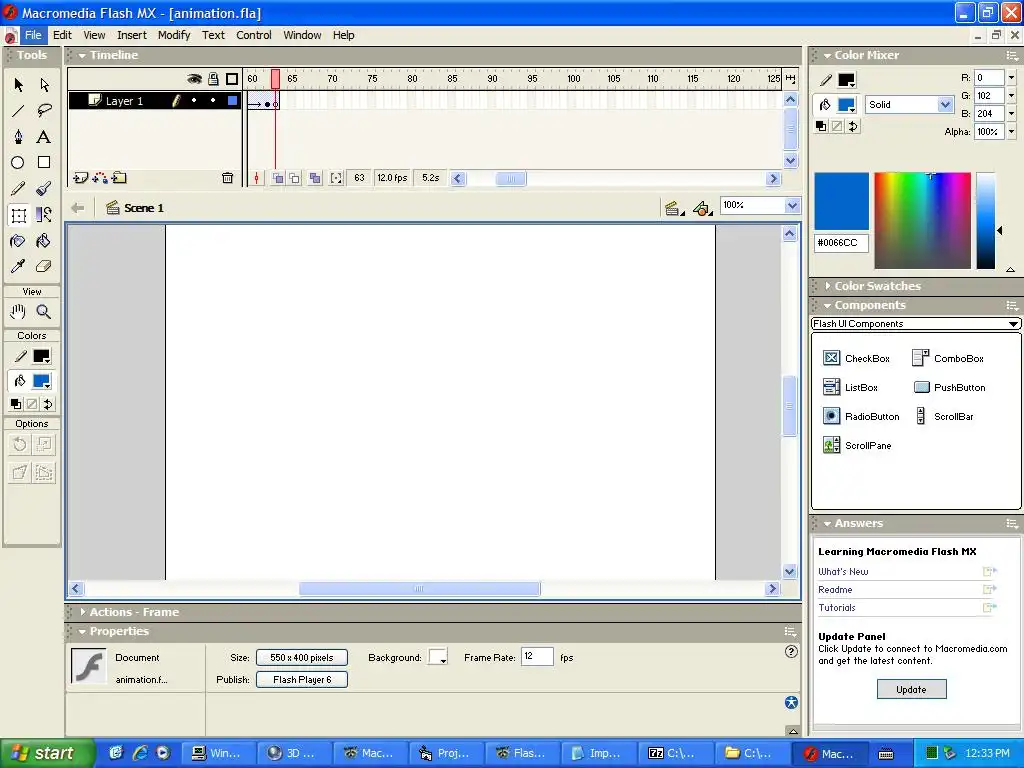Toggle Onion Skin Outlines
Image resolution: width=1024 pixels, height=768 pixels.
(295, 178)
